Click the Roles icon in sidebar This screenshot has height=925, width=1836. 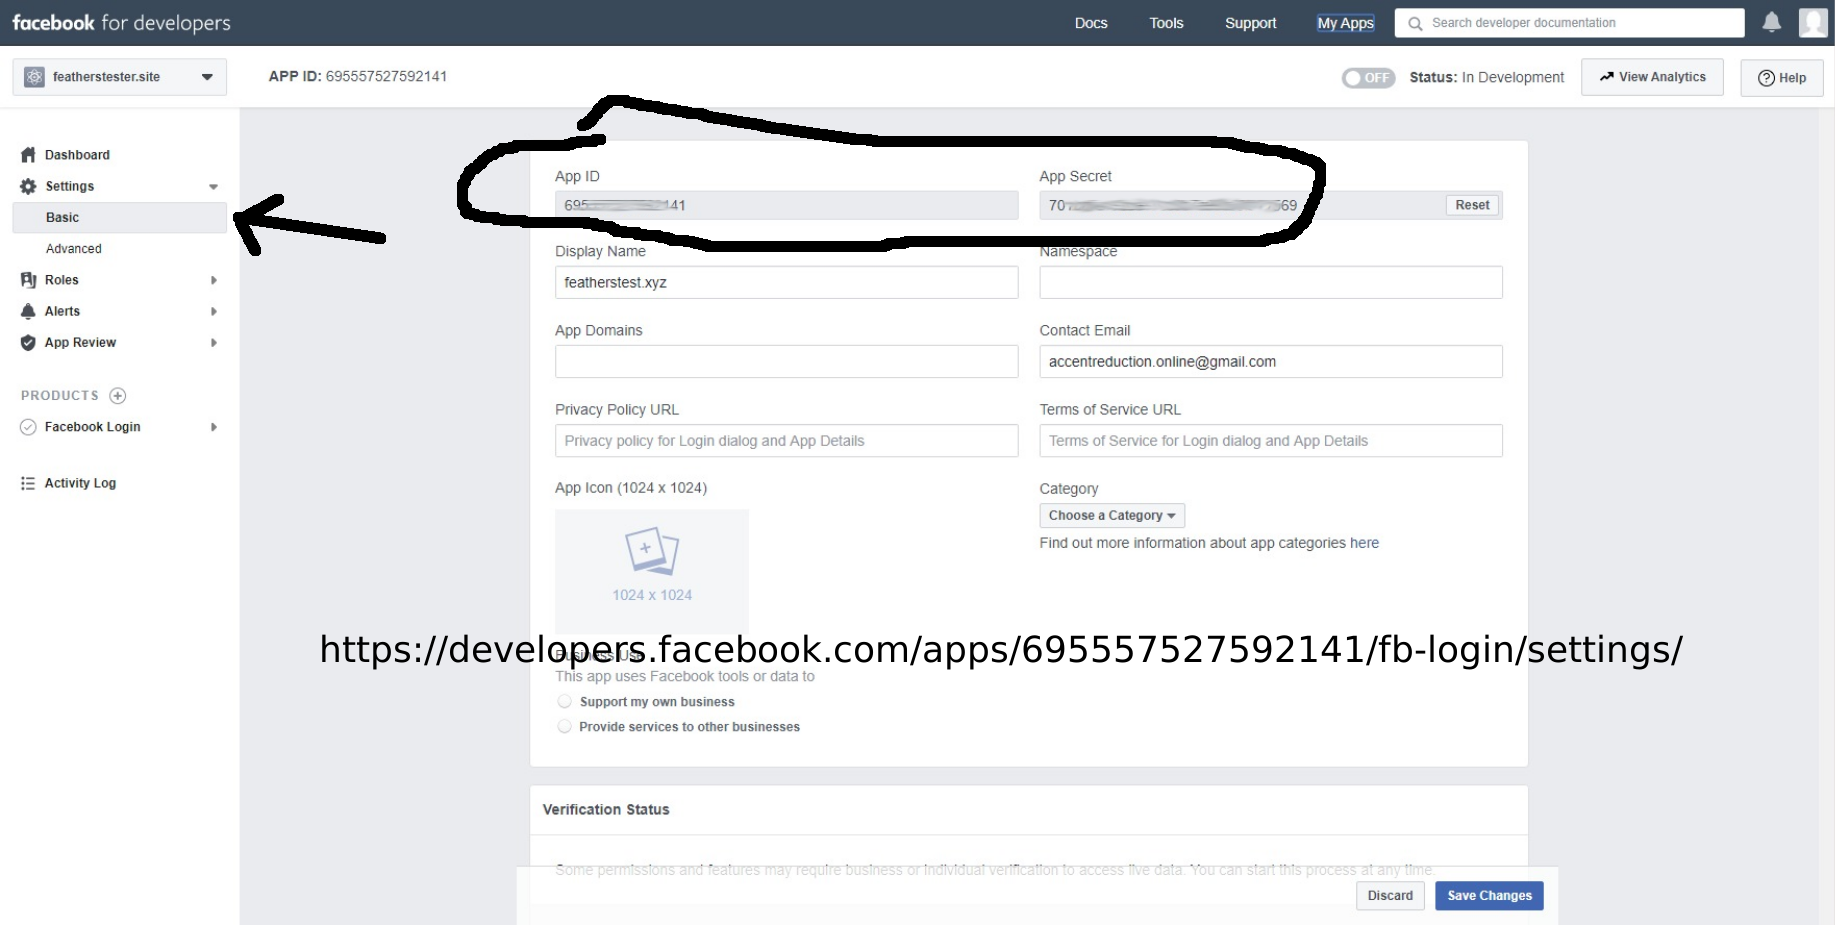[28, 280]
